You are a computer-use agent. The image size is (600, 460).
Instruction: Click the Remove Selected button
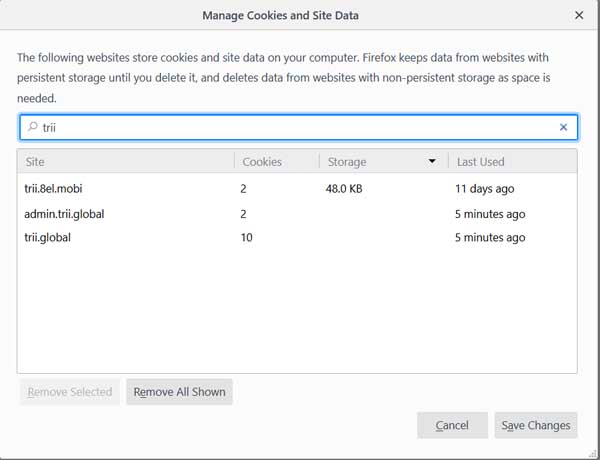[70, 392]
